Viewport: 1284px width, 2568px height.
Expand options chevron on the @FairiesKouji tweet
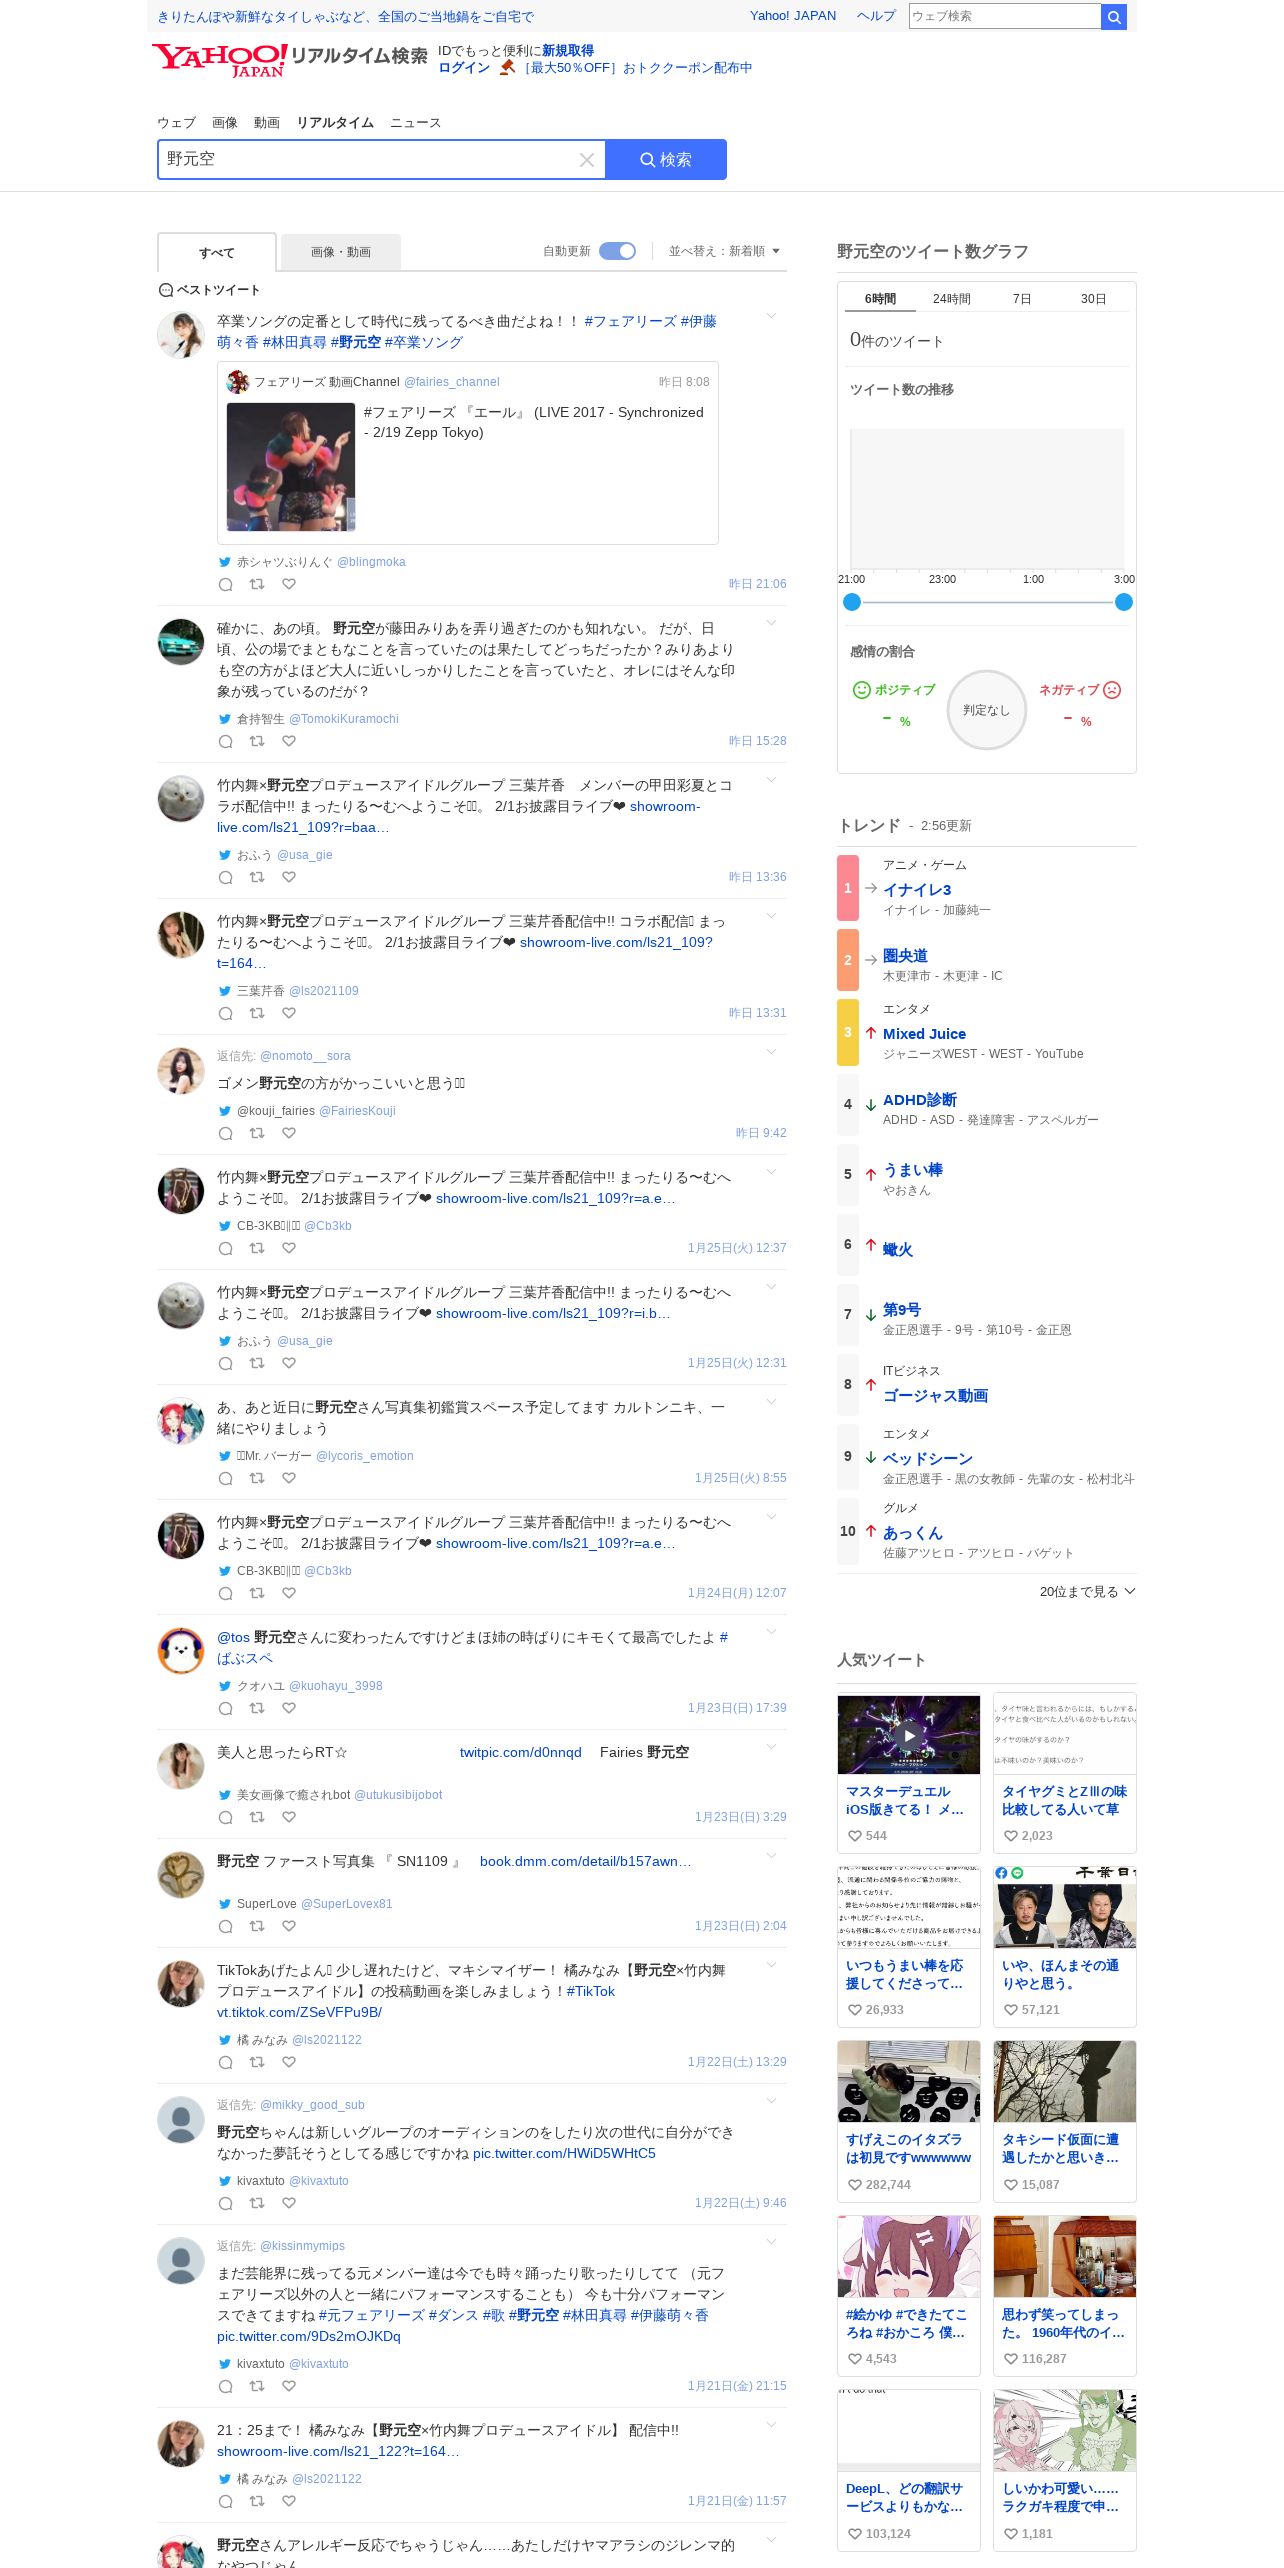(771, 1052)
